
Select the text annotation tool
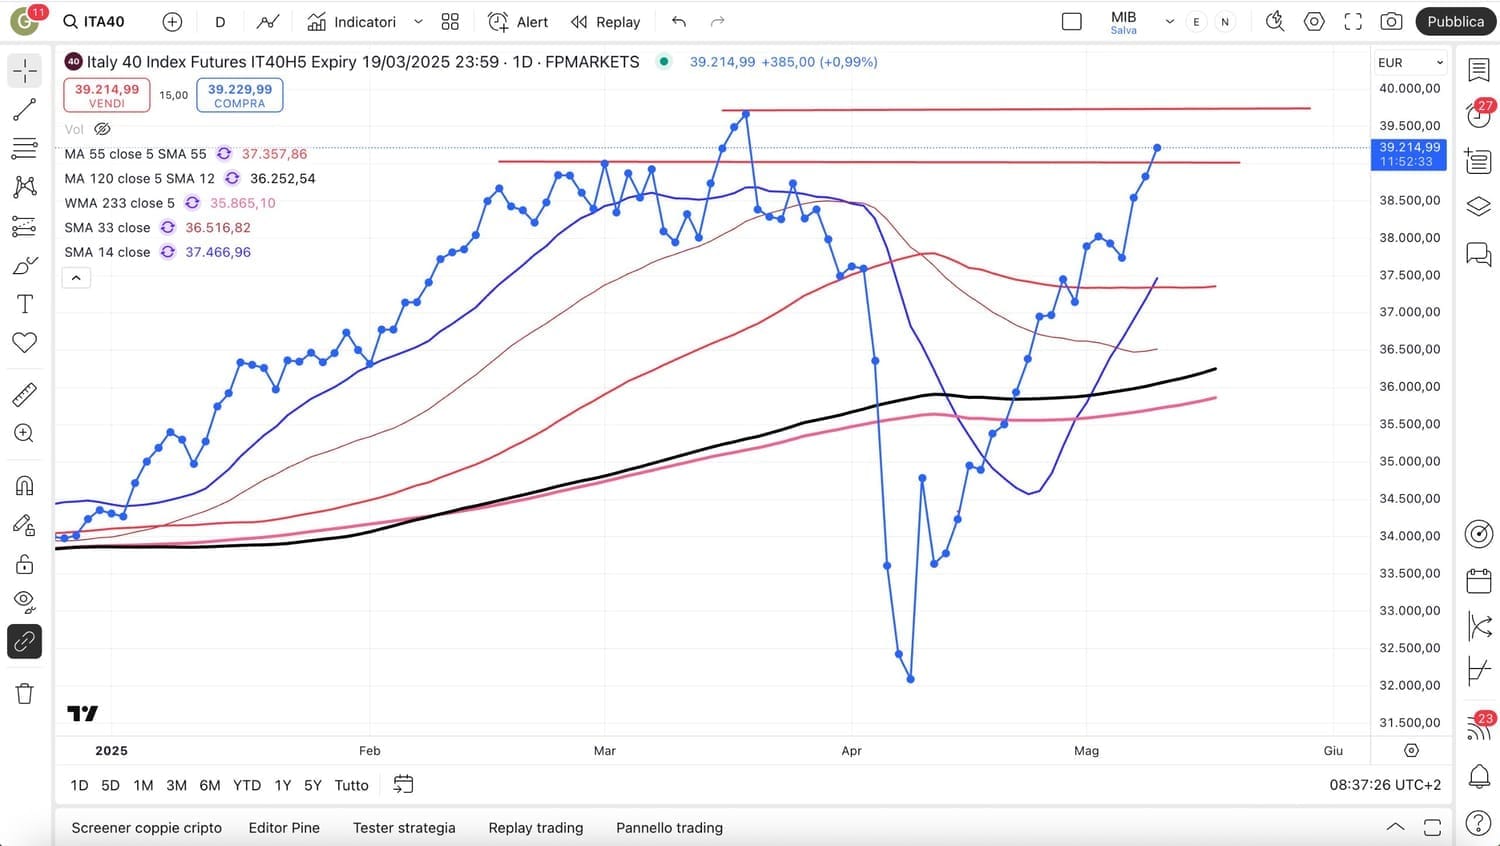coord(24,304)
